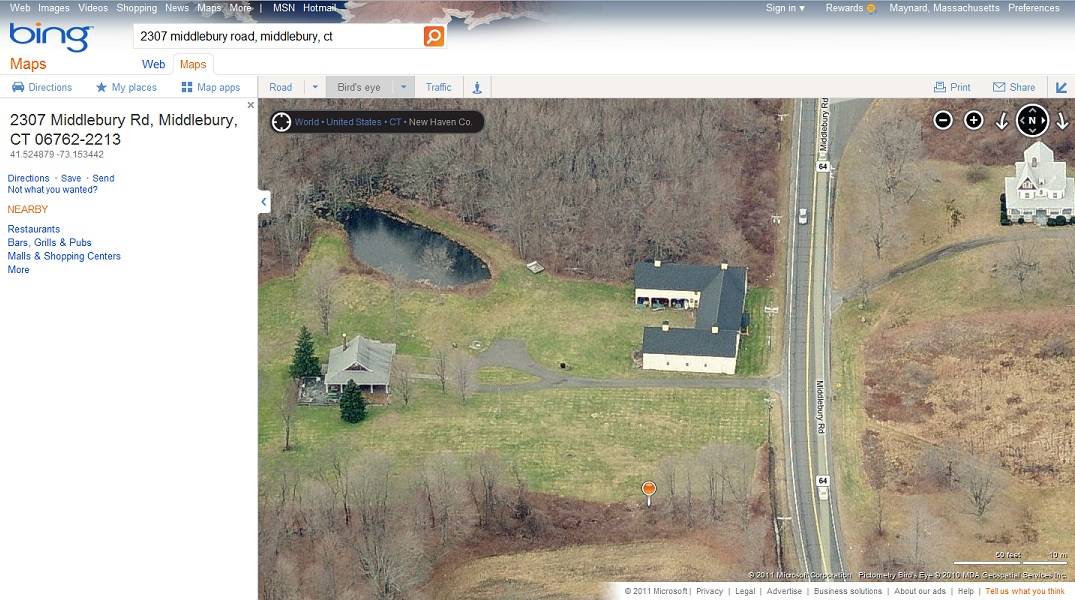Screen dimensions: 1075x600
Task: Select the Web tab under the search box
Action: (154, 64)
